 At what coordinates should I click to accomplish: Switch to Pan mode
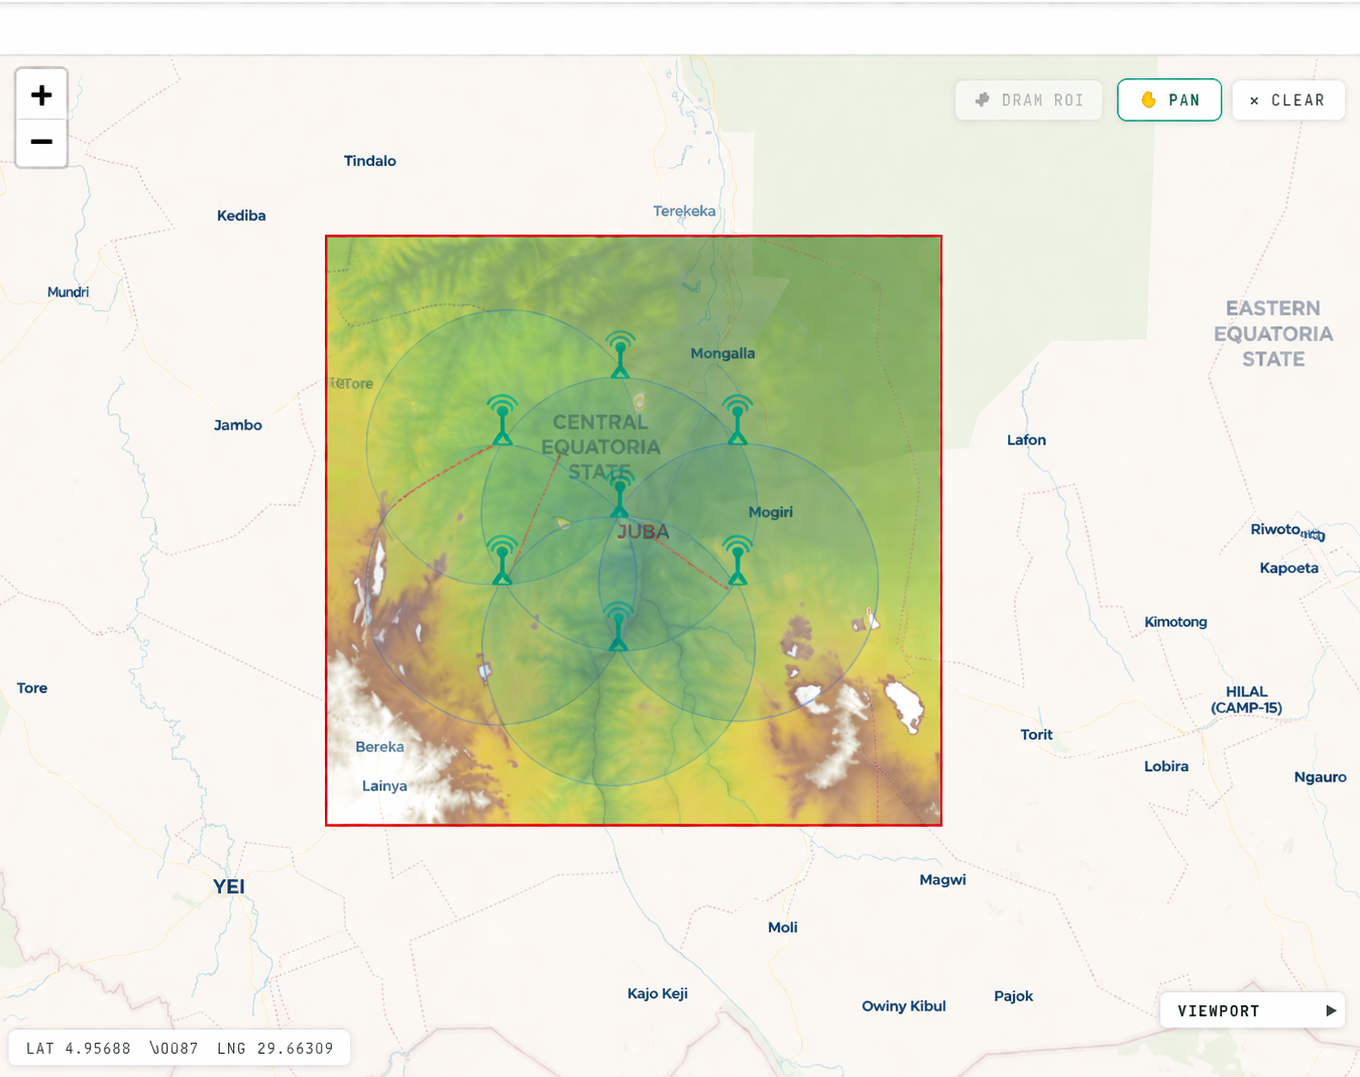pos(1169,100)
